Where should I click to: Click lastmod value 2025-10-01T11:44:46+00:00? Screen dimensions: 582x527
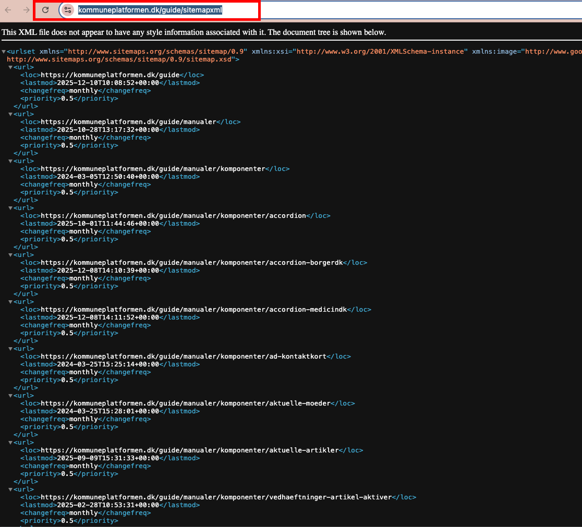click(x=108, y=224)
